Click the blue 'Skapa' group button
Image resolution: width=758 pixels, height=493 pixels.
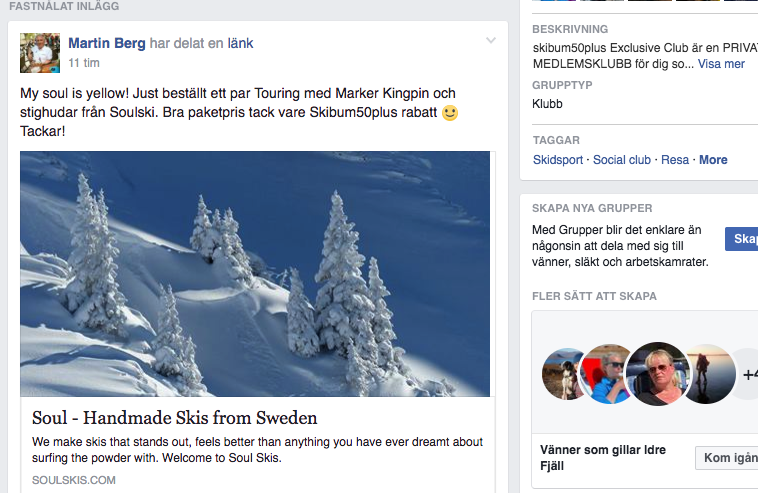tap(743, 239)
